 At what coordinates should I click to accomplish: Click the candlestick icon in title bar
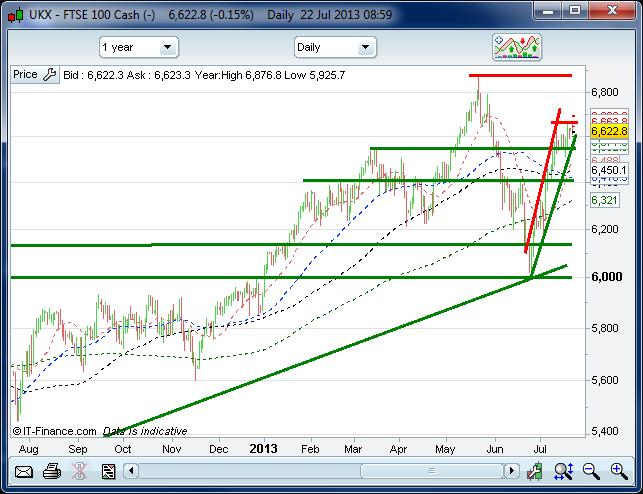pos(16,16)
